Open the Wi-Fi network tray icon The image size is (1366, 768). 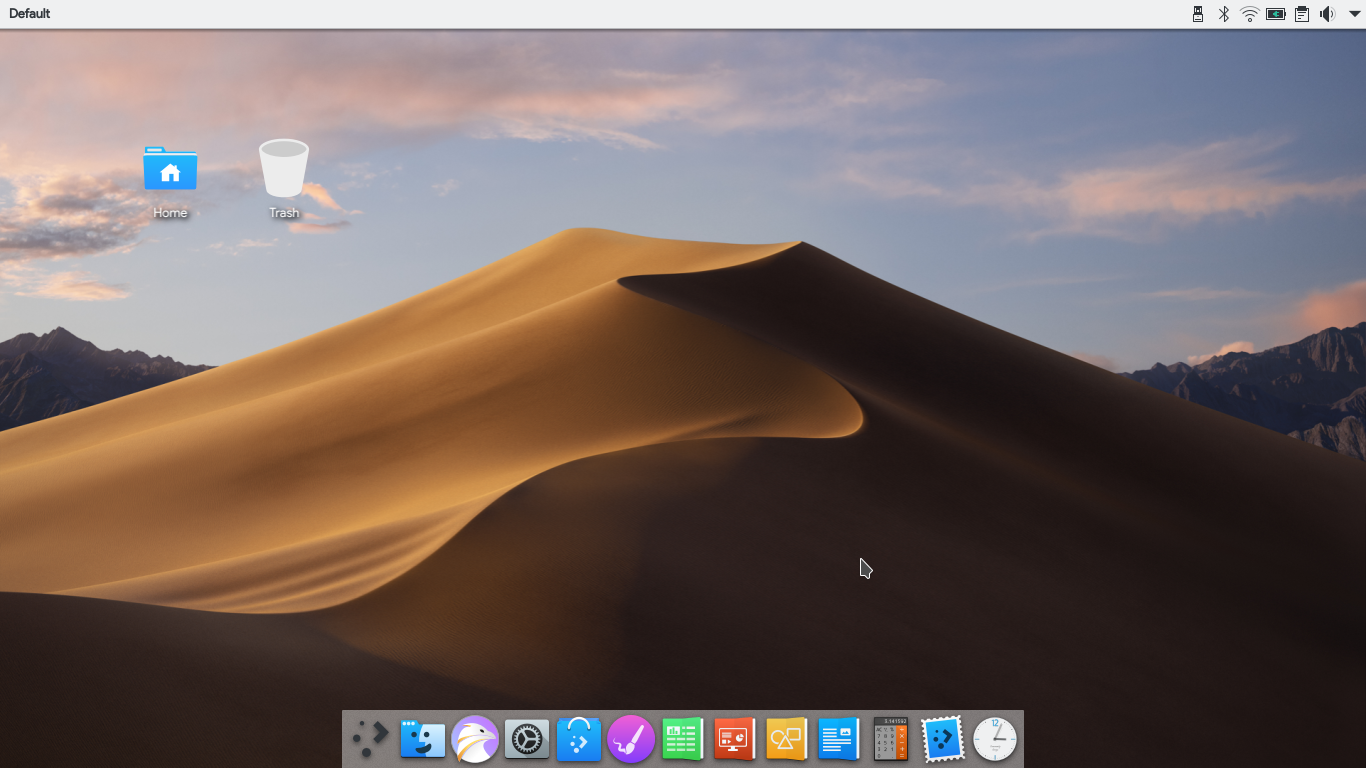[1249, 14]
